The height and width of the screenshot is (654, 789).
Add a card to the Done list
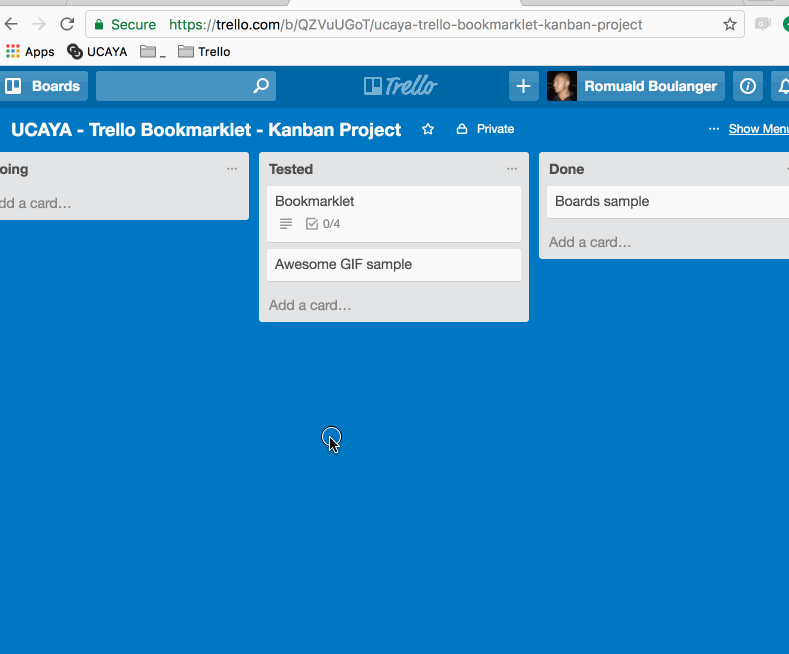[x=590, y=242]
